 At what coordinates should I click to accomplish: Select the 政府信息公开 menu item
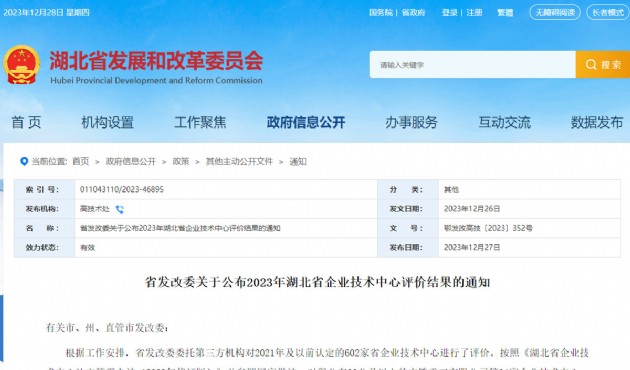pos(306,122)
